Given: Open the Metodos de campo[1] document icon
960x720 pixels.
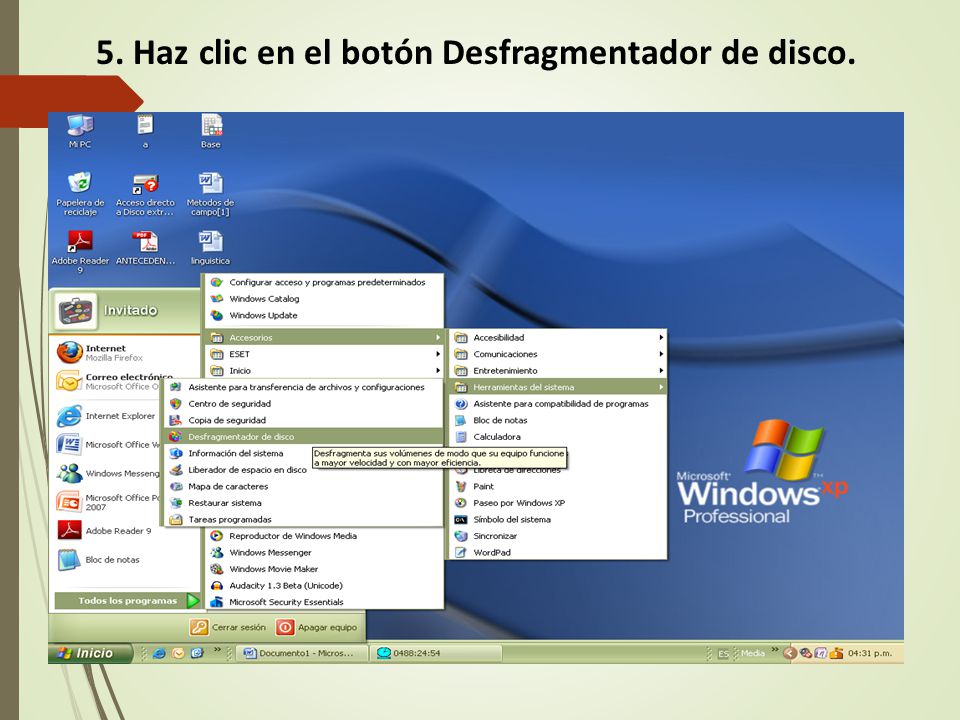Looking at the screenshot, I should 210,193.
